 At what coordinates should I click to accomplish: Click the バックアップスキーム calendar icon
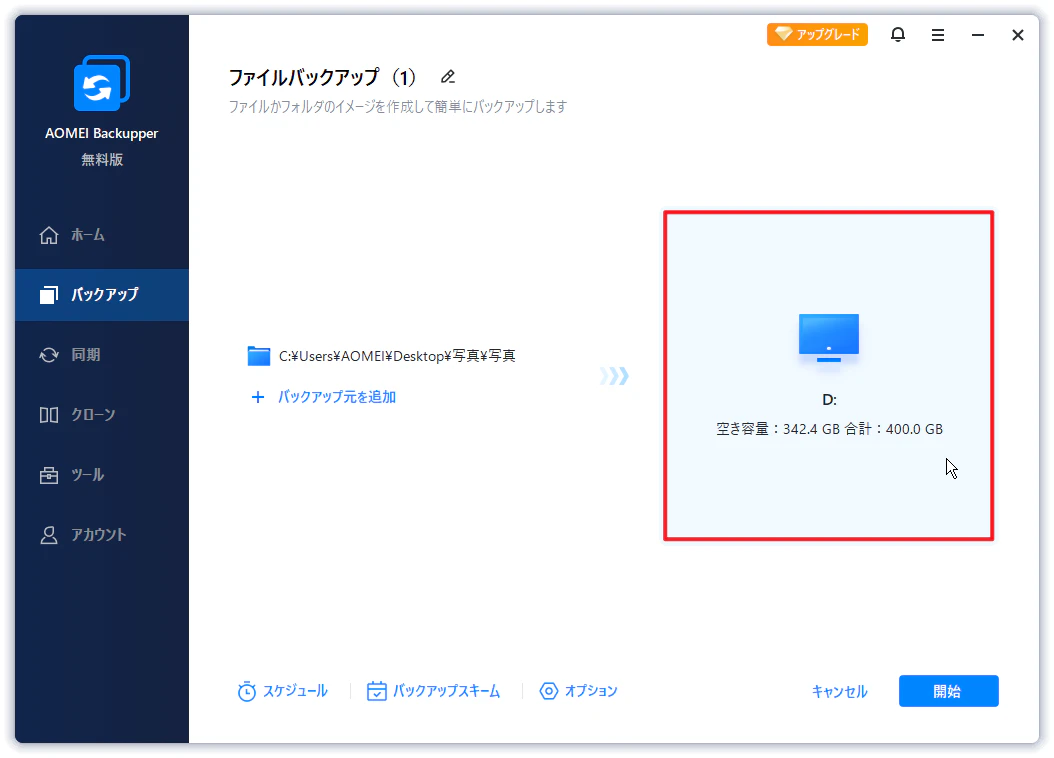(x=376, y=691)
